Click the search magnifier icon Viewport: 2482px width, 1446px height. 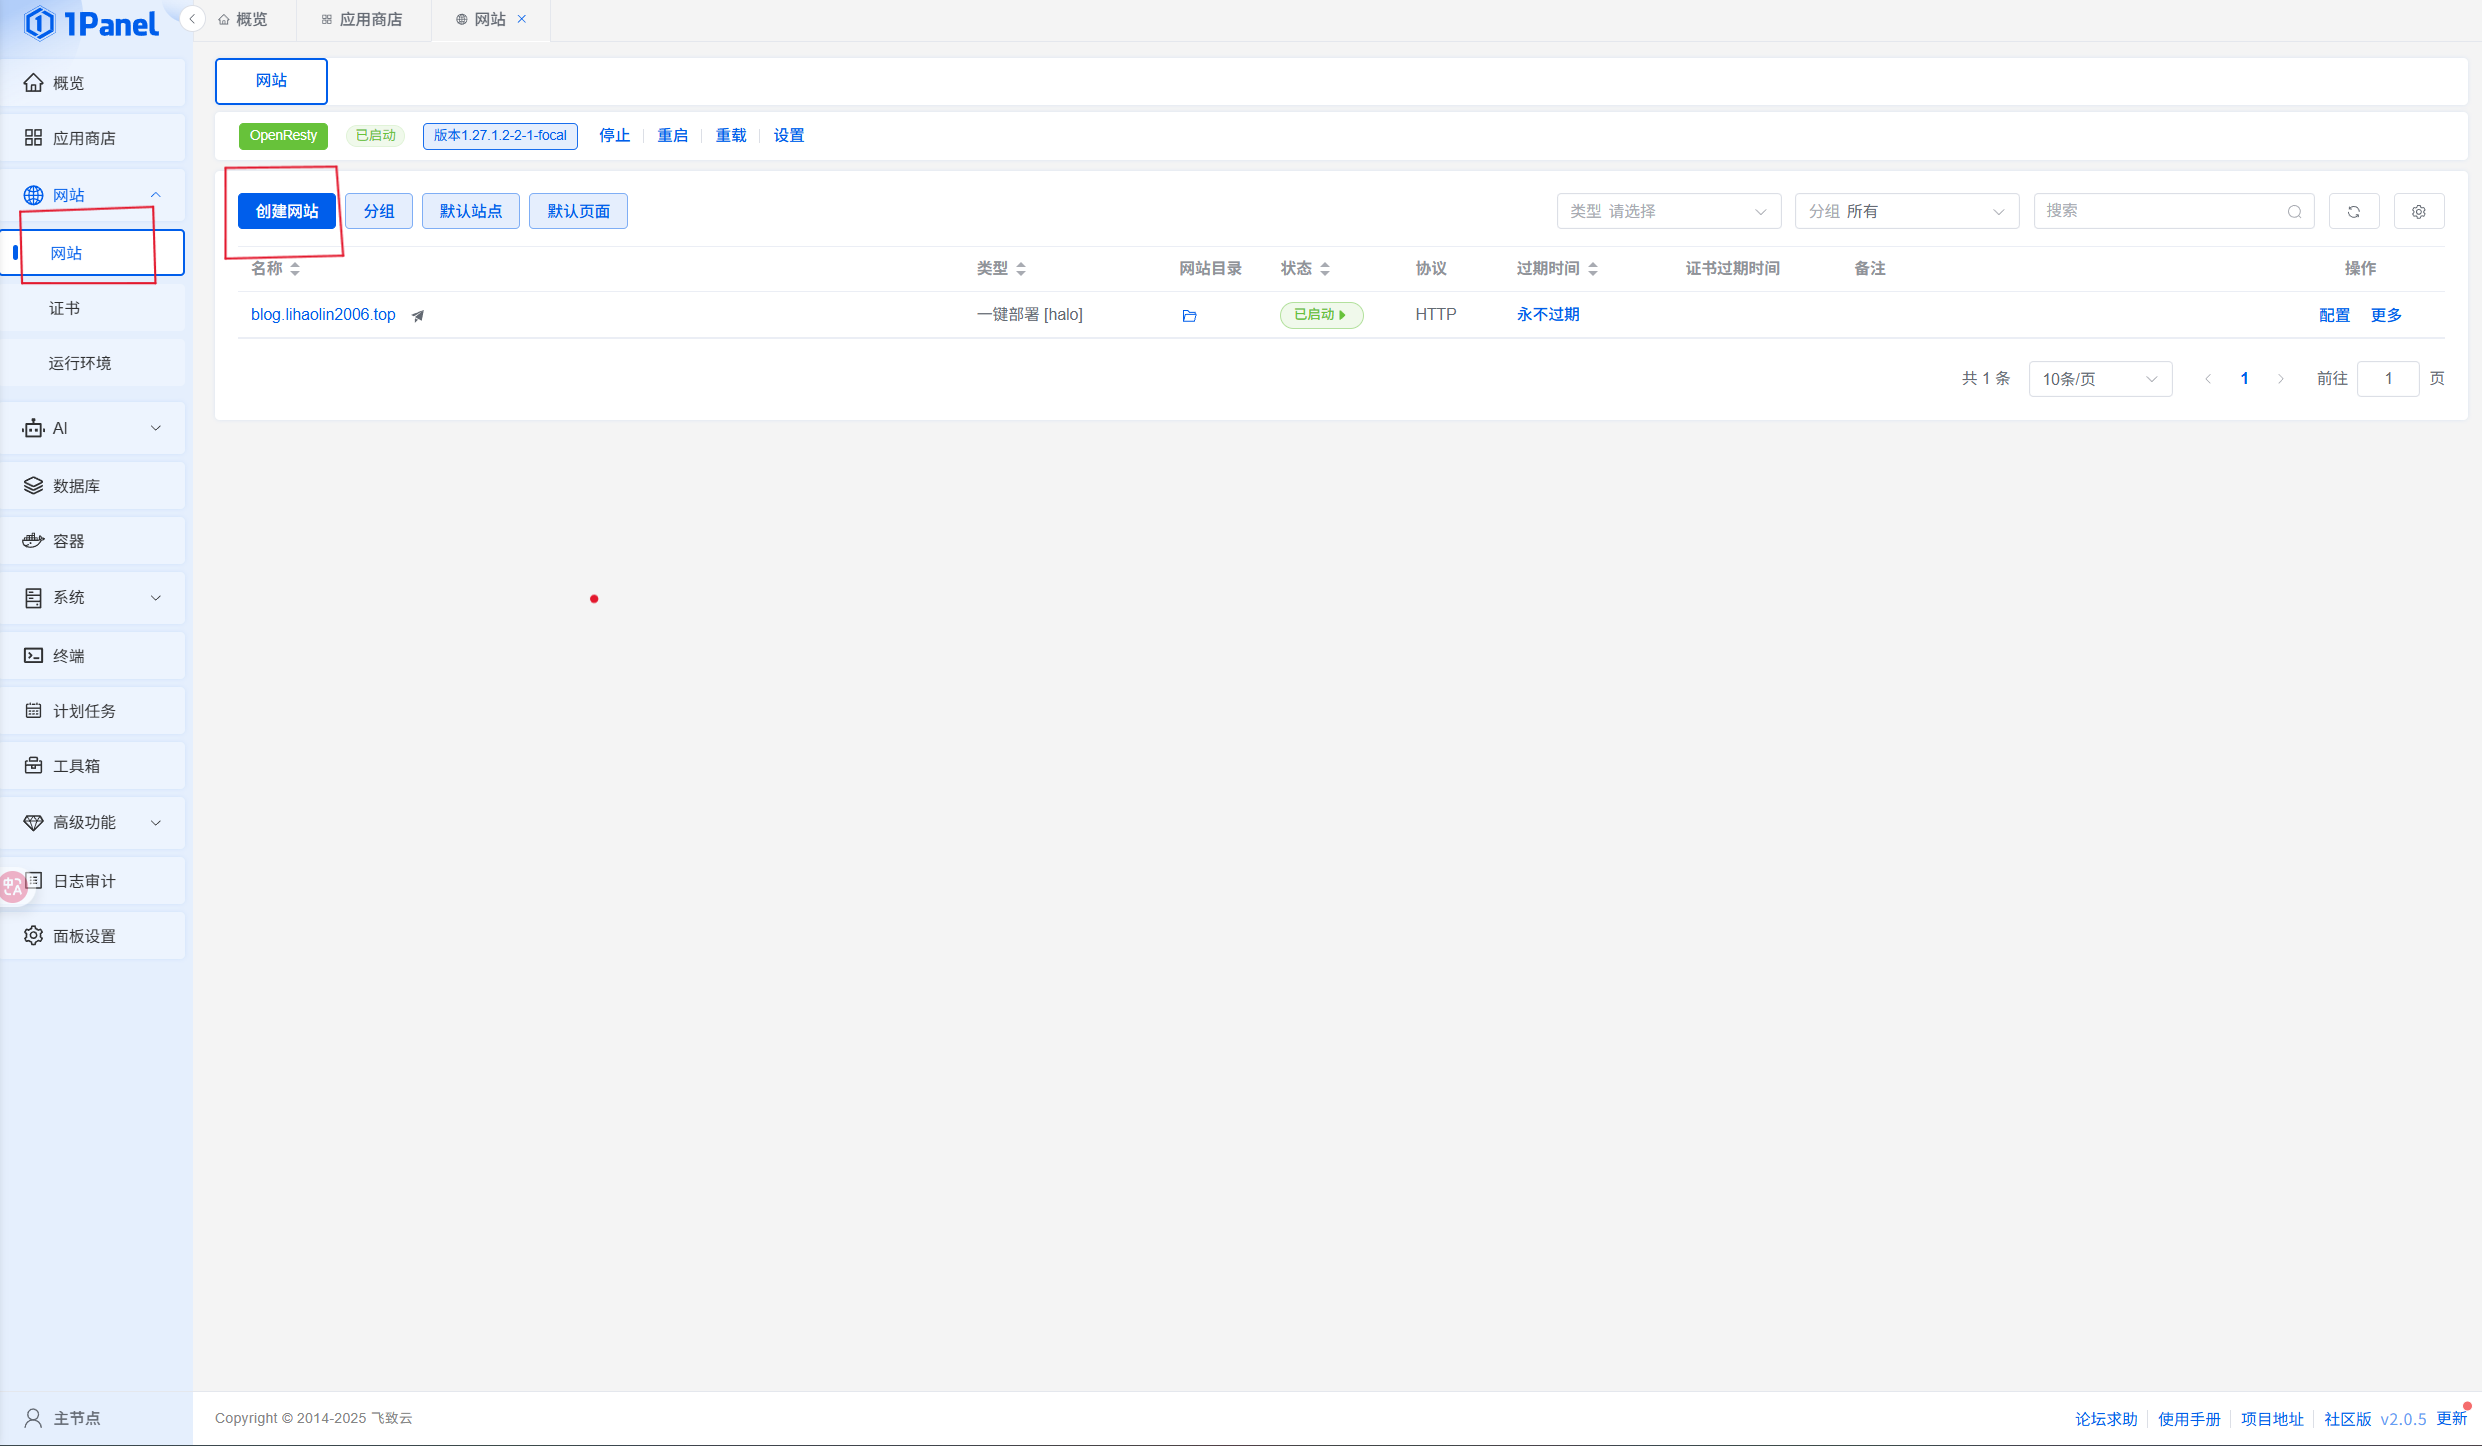pyautogui.click(x=2294, y=212)
